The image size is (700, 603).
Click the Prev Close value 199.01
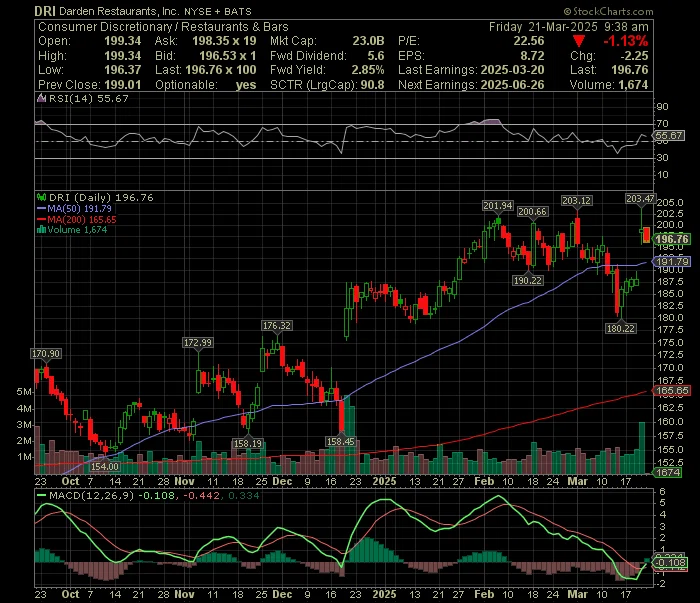[x=123, y=85]
